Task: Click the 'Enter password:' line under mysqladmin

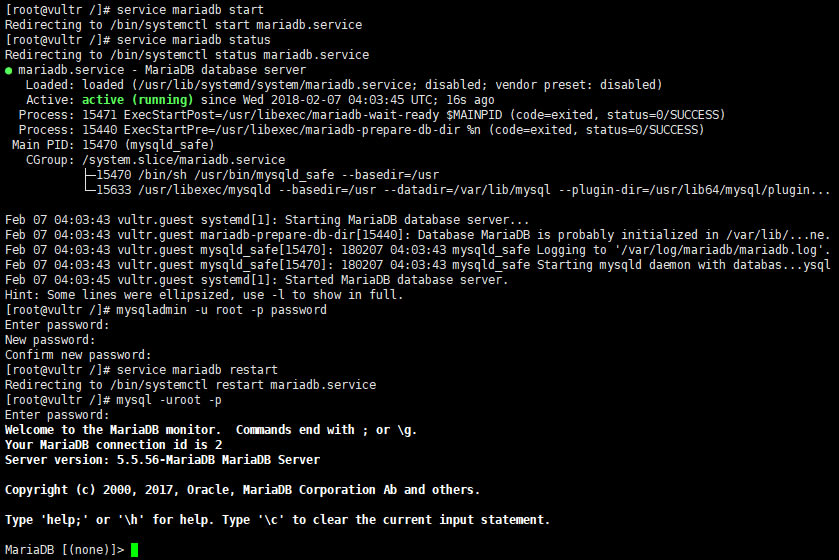Action: pos(57,325)
